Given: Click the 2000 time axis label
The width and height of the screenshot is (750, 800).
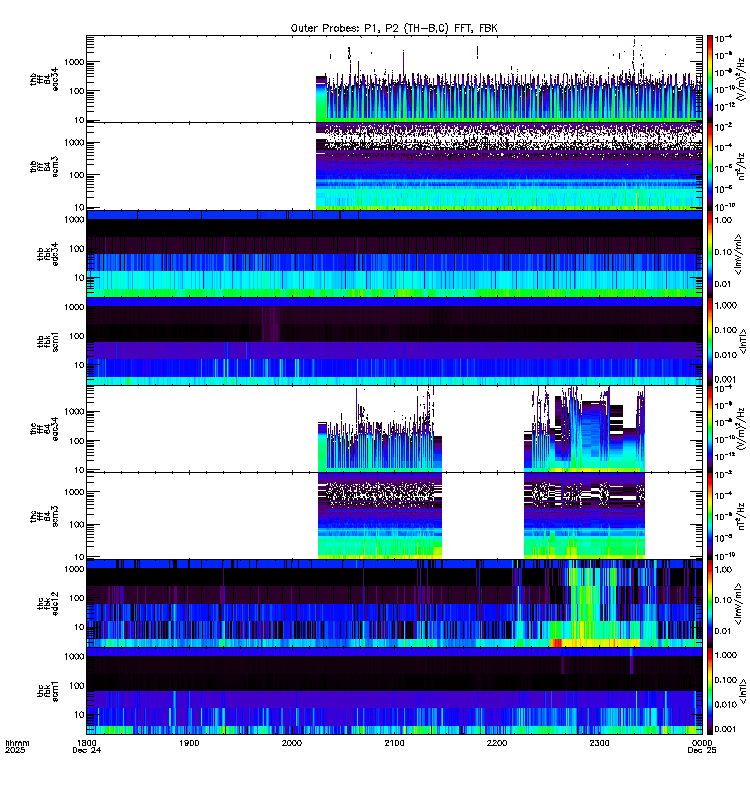Looking at the screenshot, I should 292,743.
